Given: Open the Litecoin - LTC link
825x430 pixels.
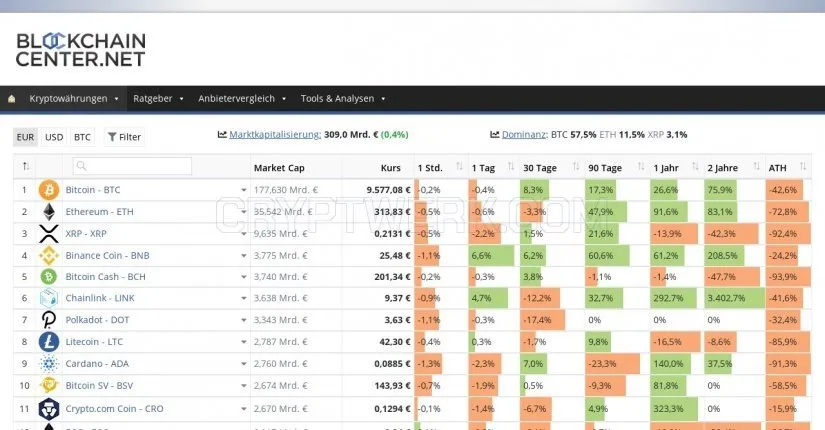Looking at the screenshot, I should pos(94,342).
